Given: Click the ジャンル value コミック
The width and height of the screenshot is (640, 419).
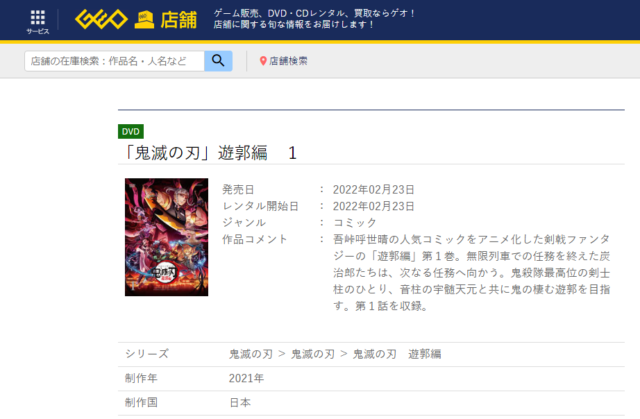Looking at the screenshot, I should point(355,222).
